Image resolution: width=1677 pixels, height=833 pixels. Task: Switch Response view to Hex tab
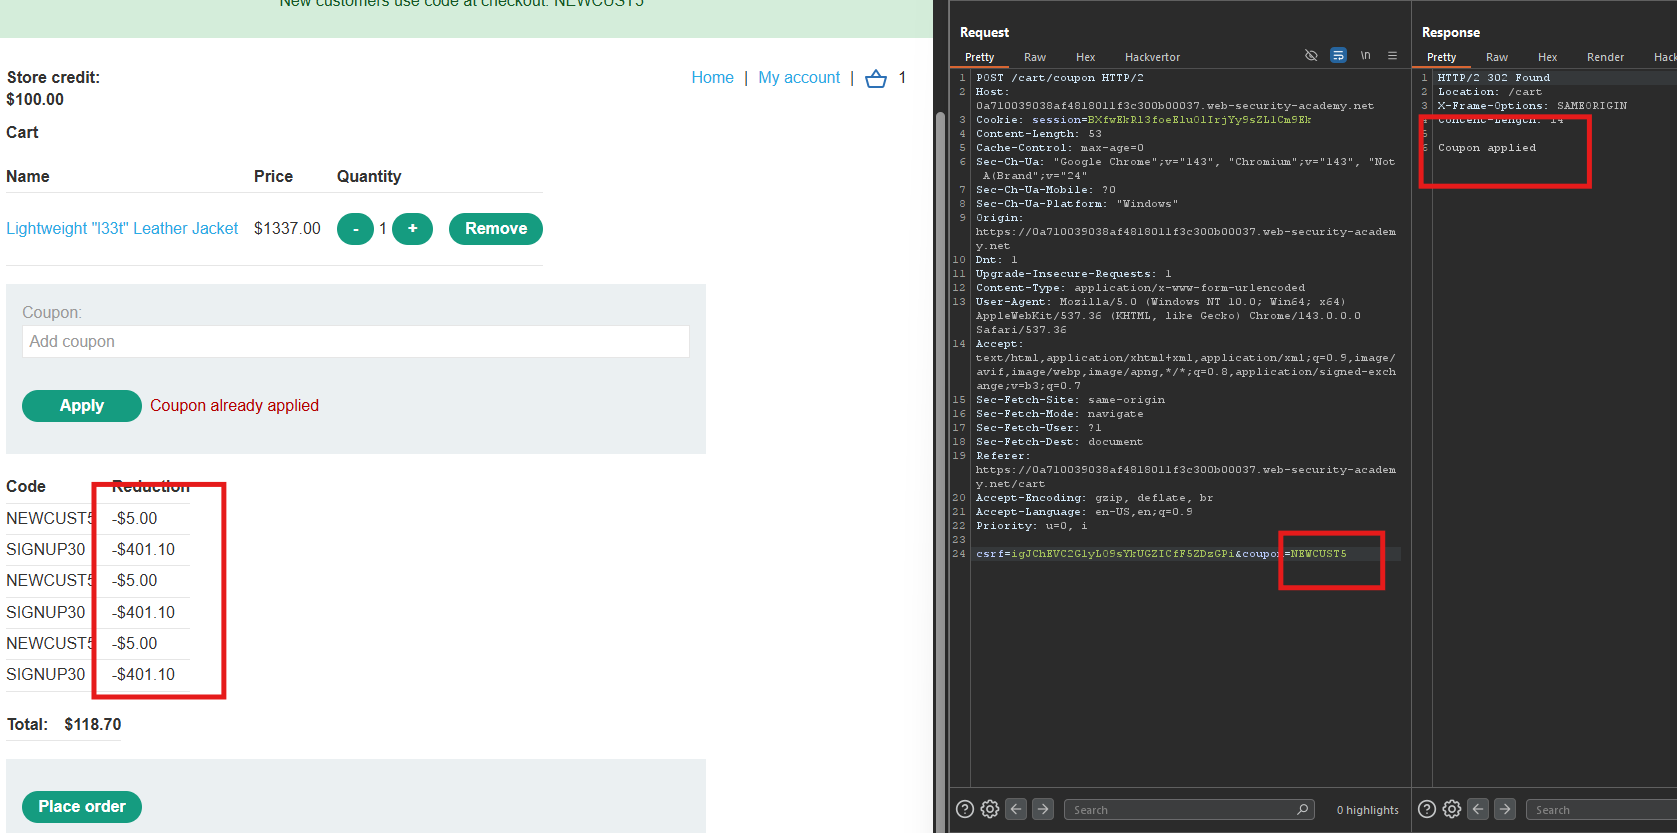coord(1548,57)
